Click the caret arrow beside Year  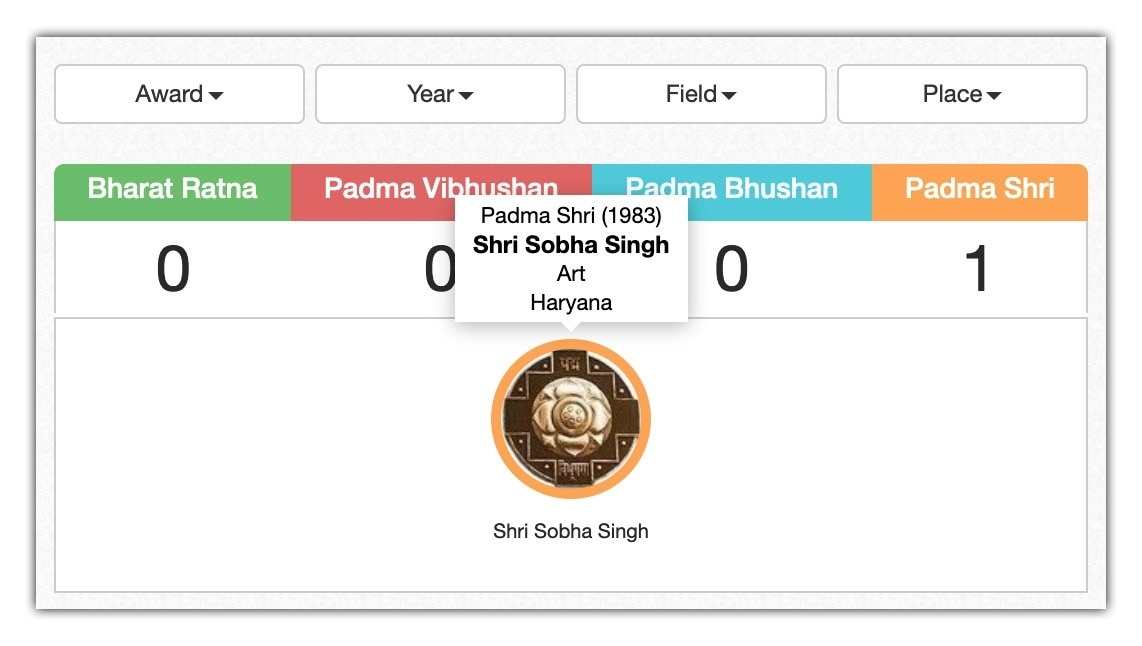coord(466,96)
